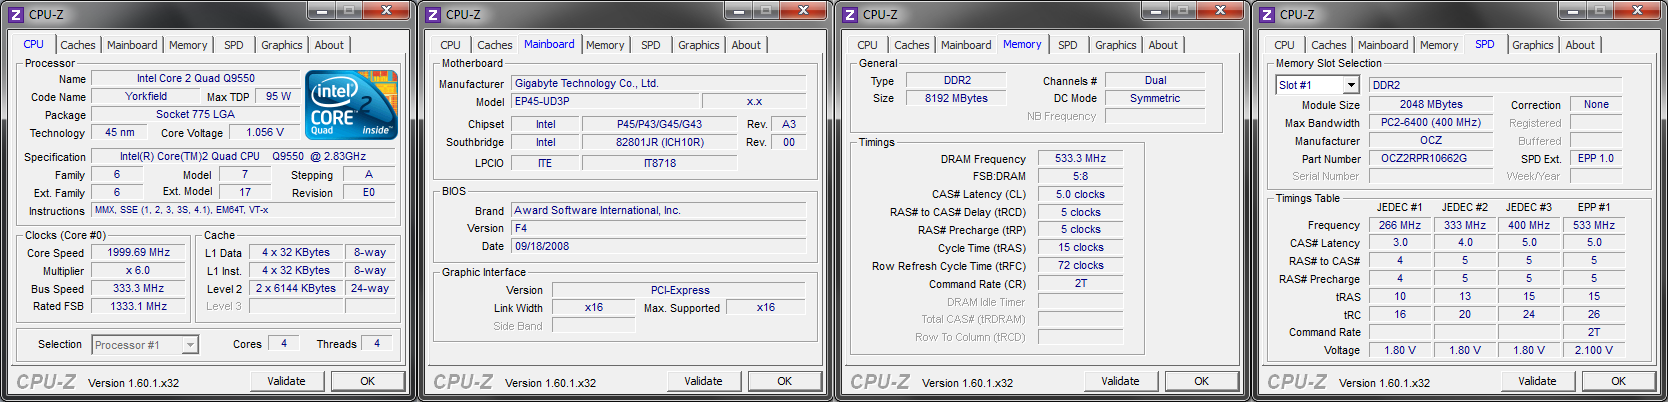Select Graphics tab in the Mainboard window

point(699,45)
